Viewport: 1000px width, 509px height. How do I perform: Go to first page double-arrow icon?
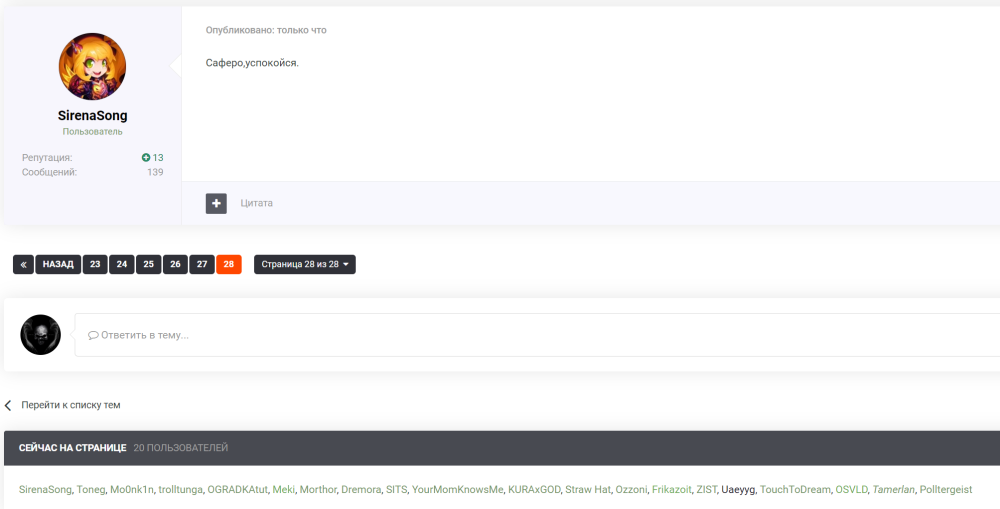pyautogui.click(x=24, y=265)
